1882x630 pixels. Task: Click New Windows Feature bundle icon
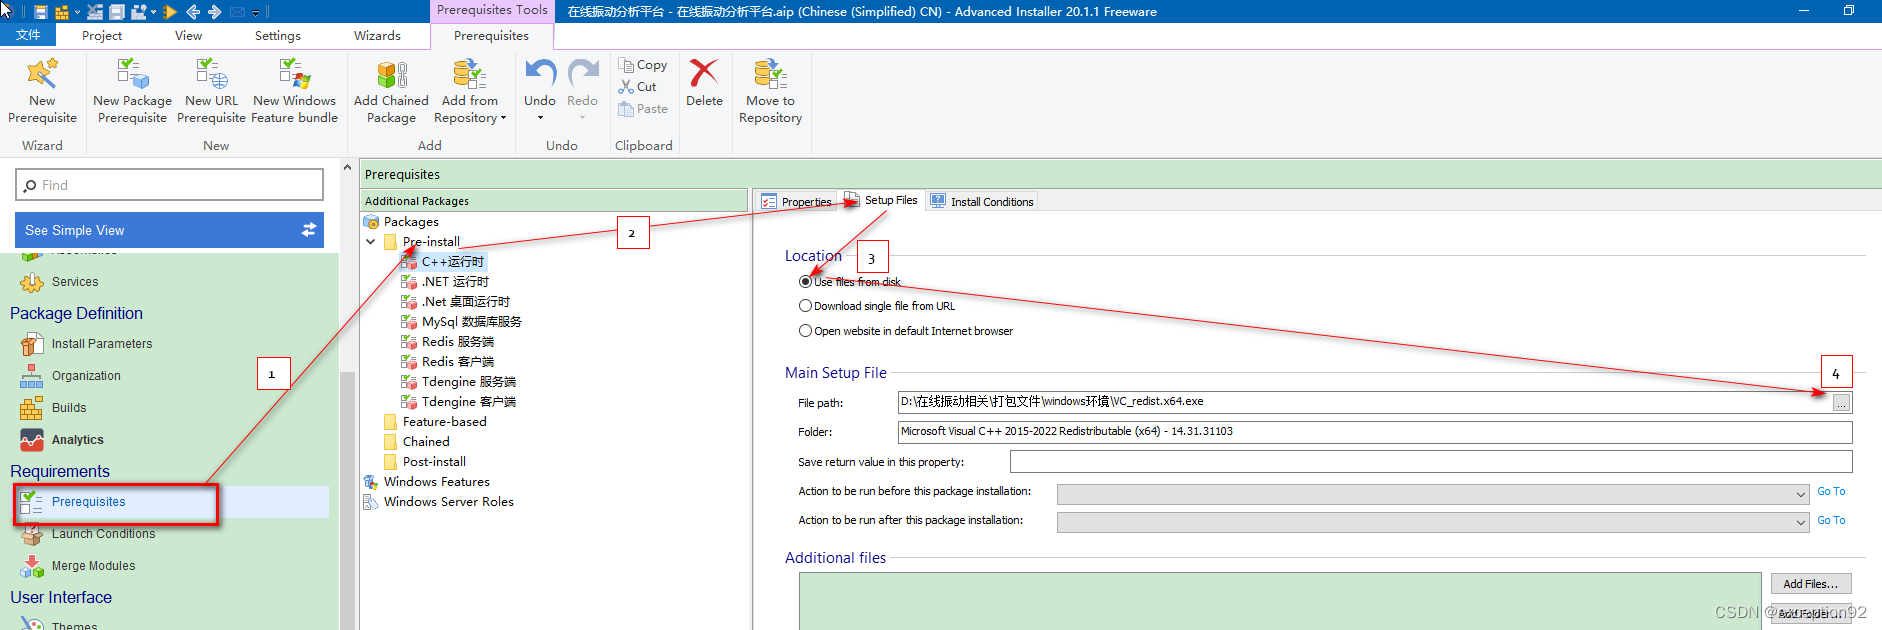294,90
